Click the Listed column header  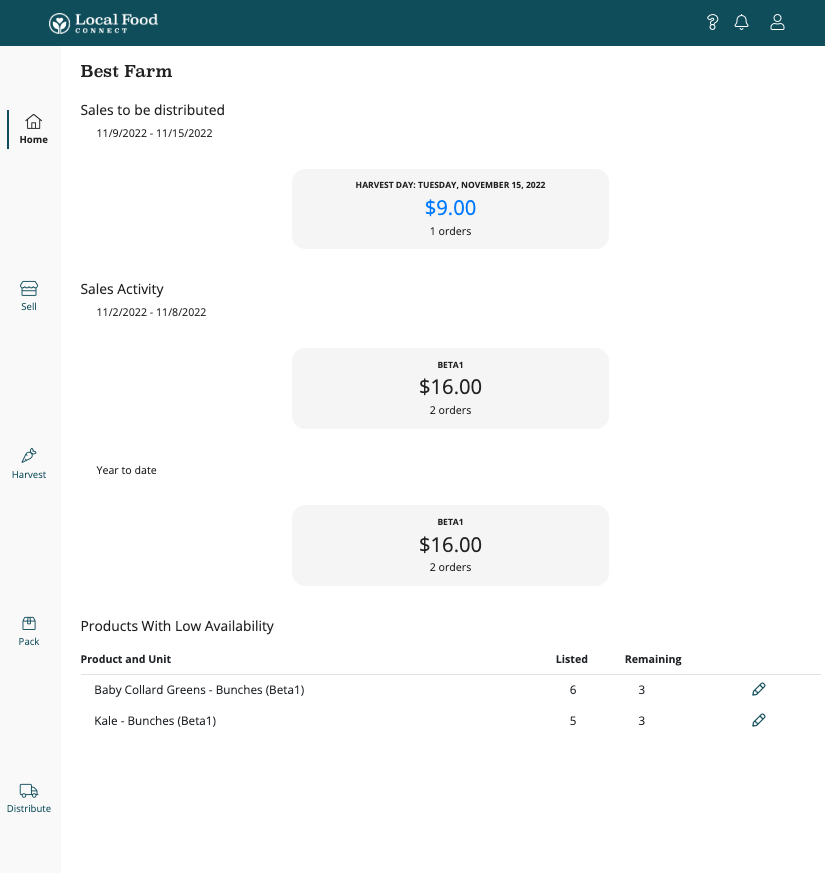click(x=572, y=660)
